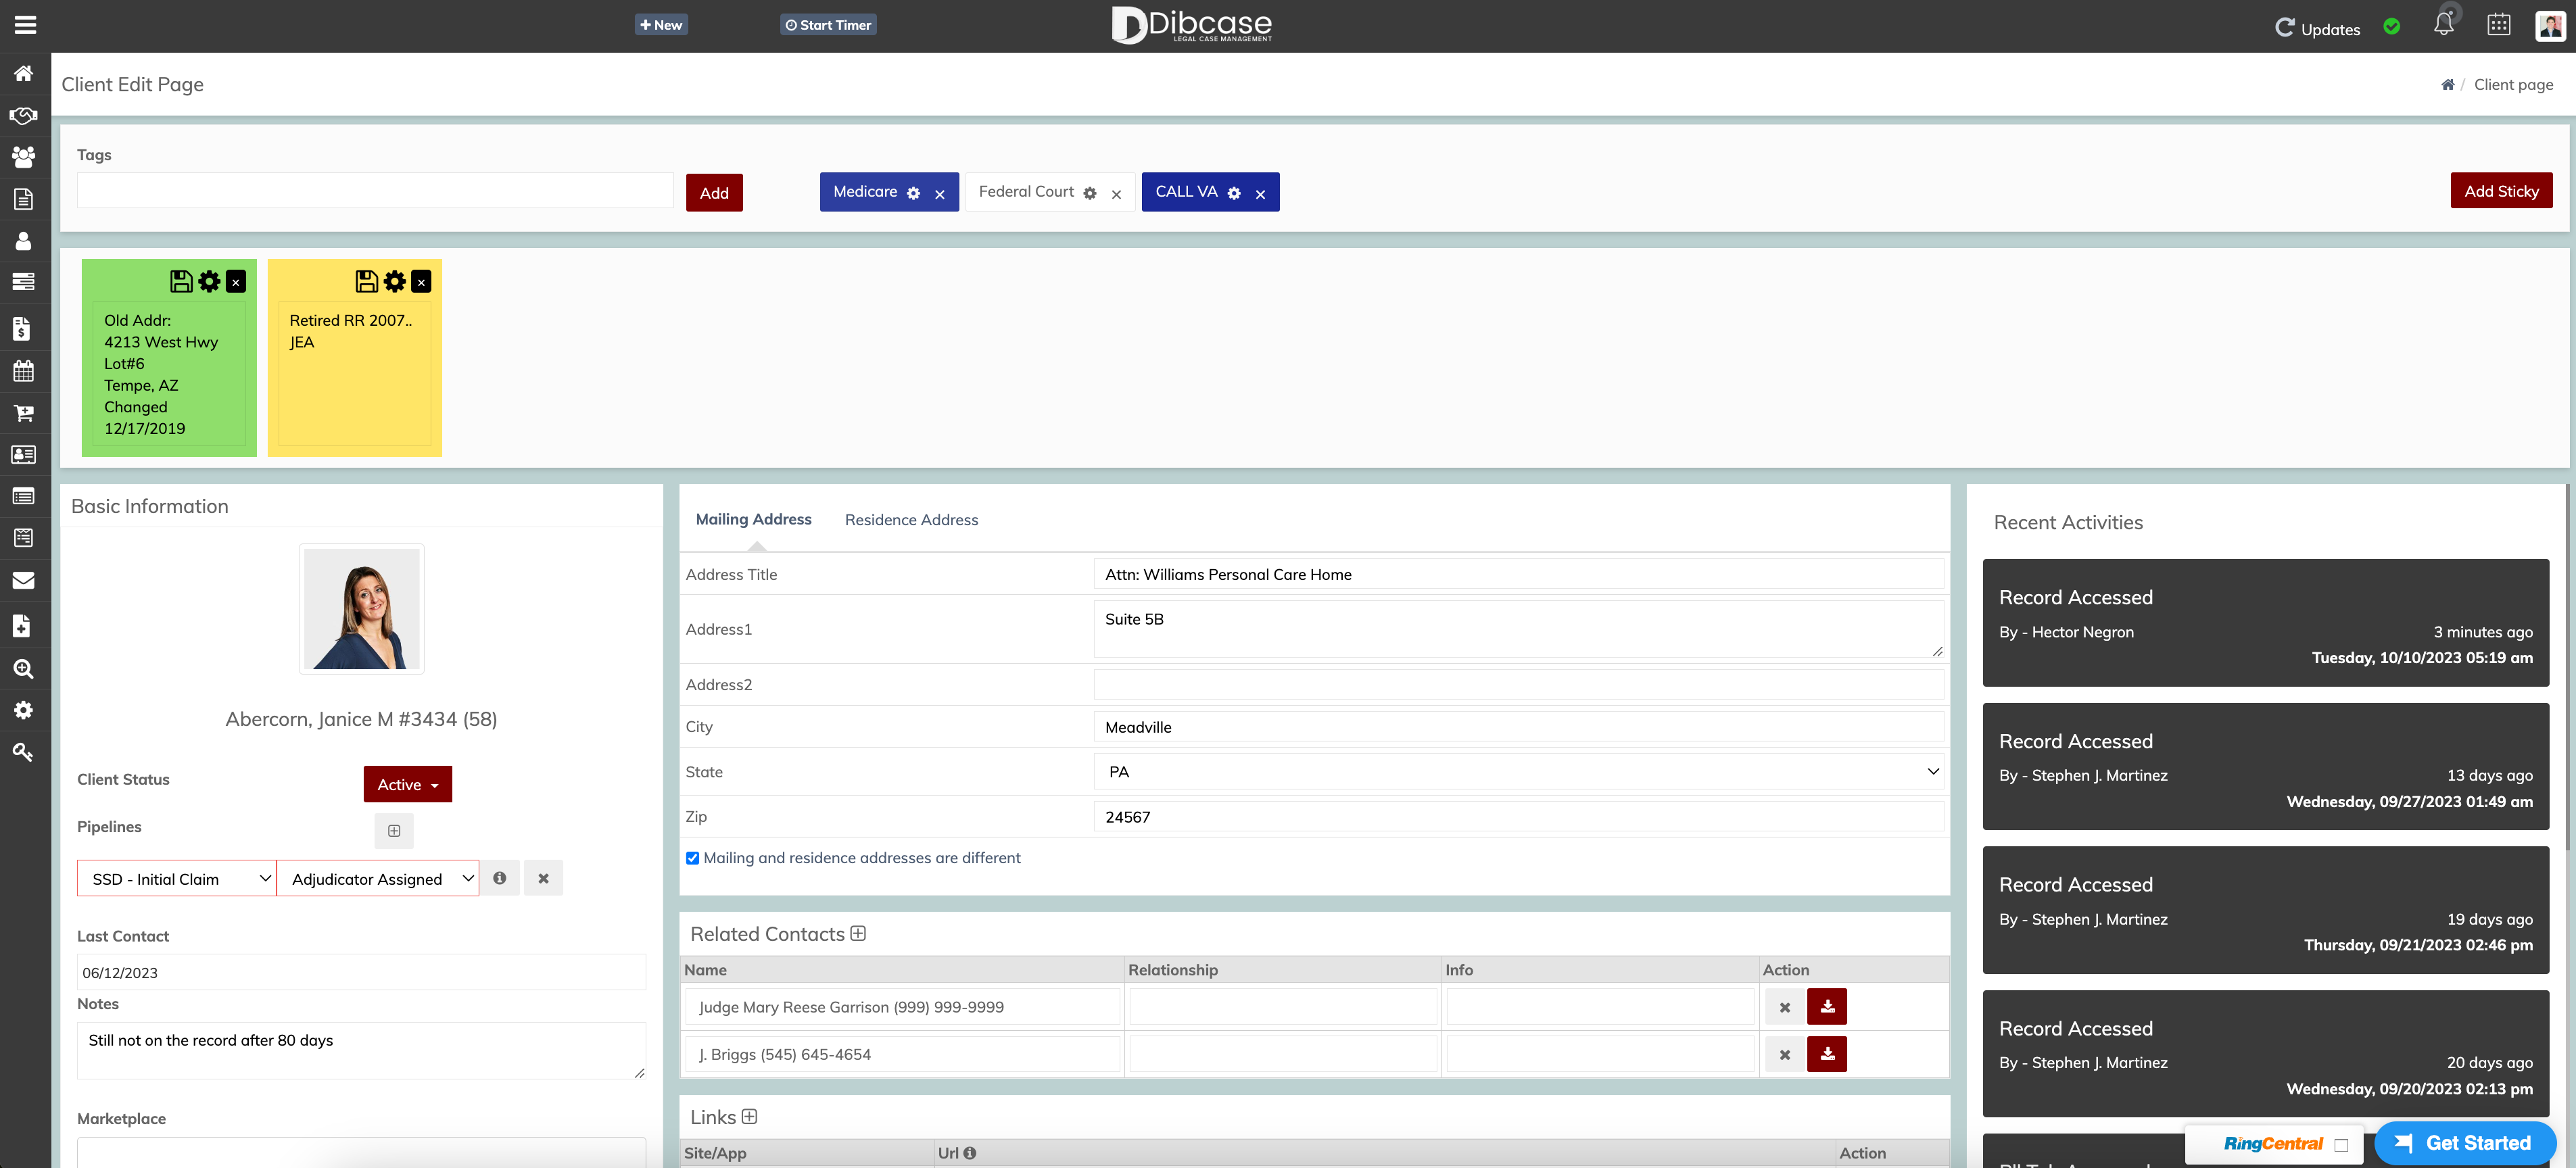Image resolution: width=2576 pixels, height=1168 pixels.
Task: Open the gear icon on the CALL VA tag
Action: click(x=1233, y=193)
